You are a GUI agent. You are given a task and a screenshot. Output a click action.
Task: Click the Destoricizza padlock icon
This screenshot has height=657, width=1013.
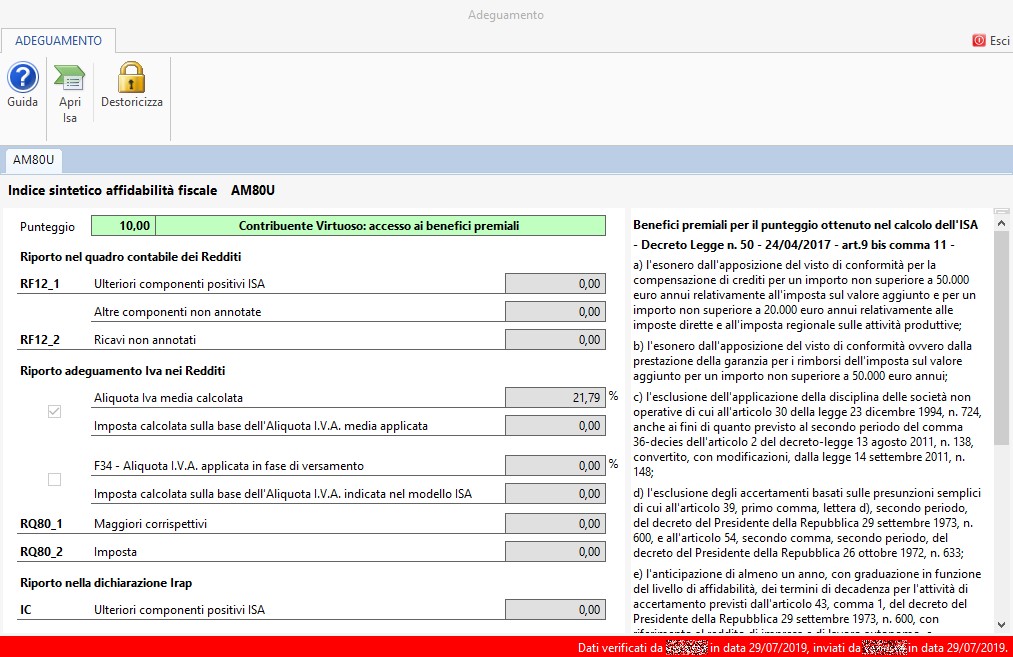point(132,78)
